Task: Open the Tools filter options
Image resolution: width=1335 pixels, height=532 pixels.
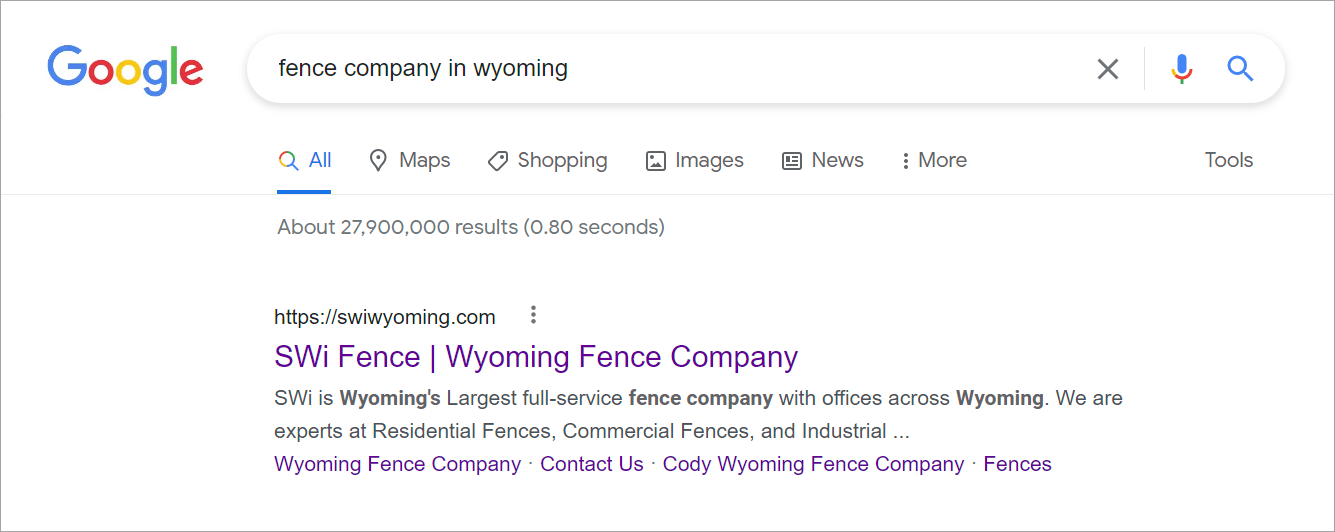Action: coord(1228,160)
